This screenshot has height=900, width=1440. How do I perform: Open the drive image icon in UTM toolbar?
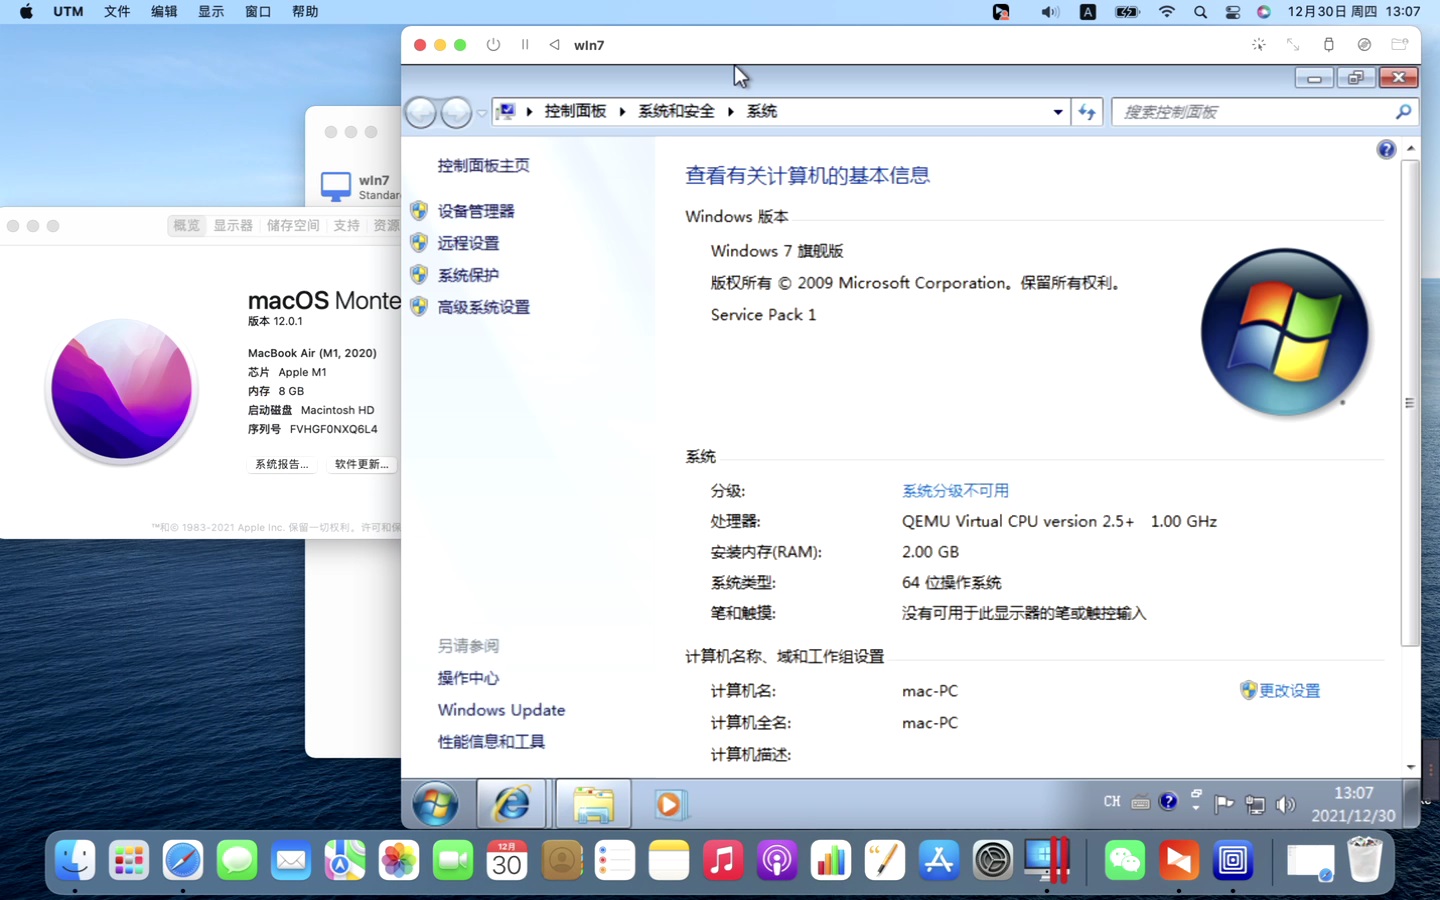pyautogui.click(x=1364, y=45)
